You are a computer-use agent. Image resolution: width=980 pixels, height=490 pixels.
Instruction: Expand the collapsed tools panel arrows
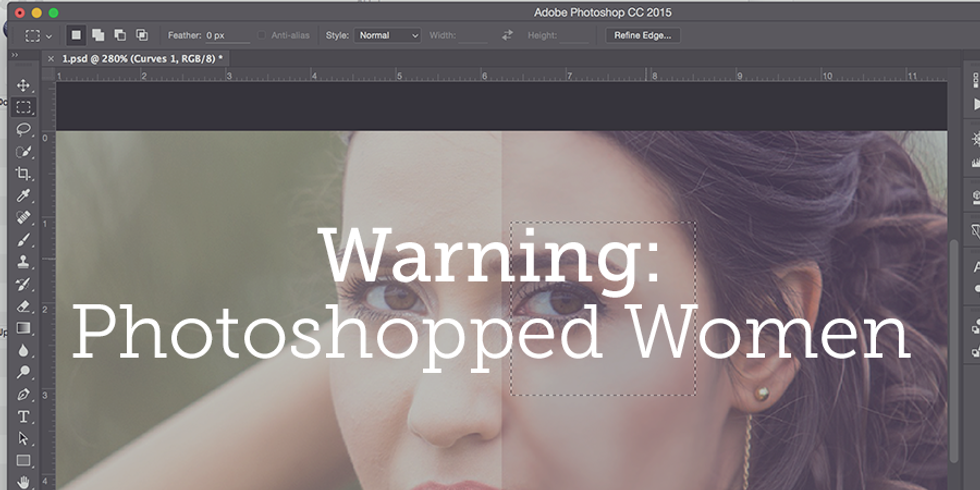coord(14,57)
